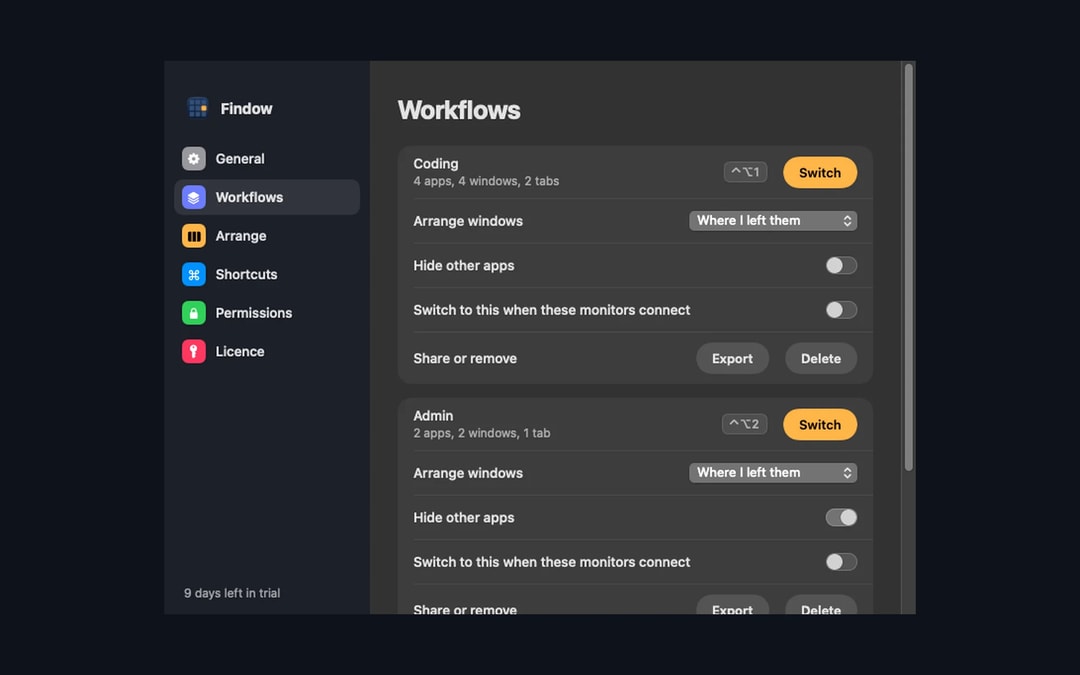Viewport: 1080px width, 675px height.
Task: Click the vertical scrollbar thumb
Action: [908, 267]
